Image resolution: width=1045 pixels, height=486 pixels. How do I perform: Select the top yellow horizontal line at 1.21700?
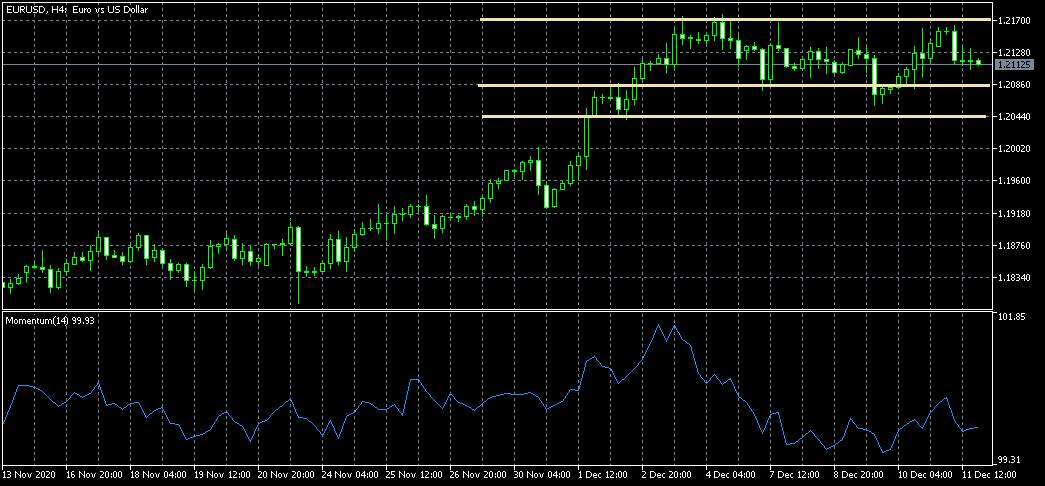735,20
